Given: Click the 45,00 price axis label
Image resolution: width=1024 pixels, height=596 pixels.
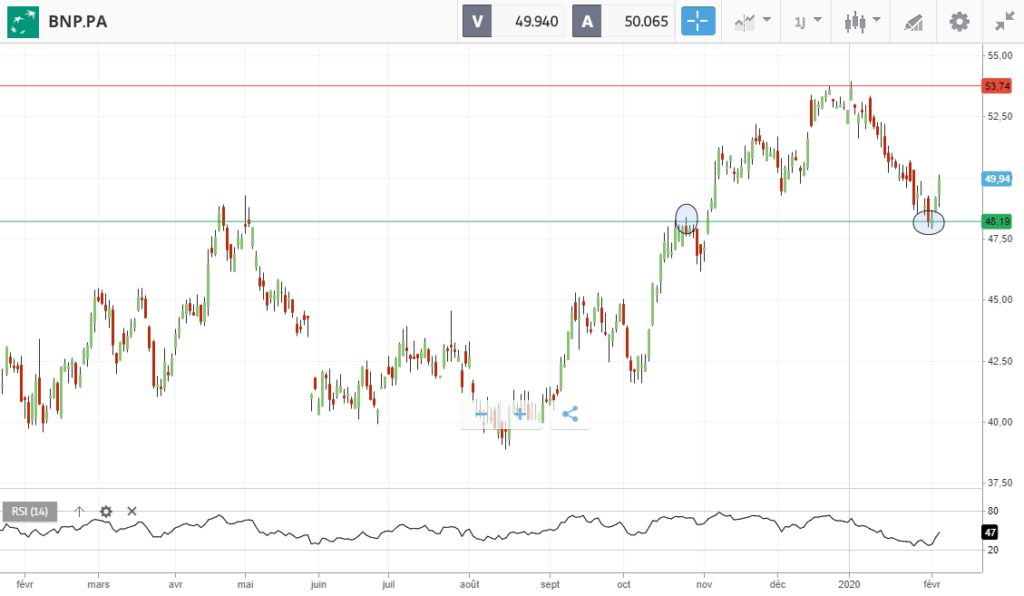Looking at the screenshot, I should pyautogui.click(x=1000, y=300).
